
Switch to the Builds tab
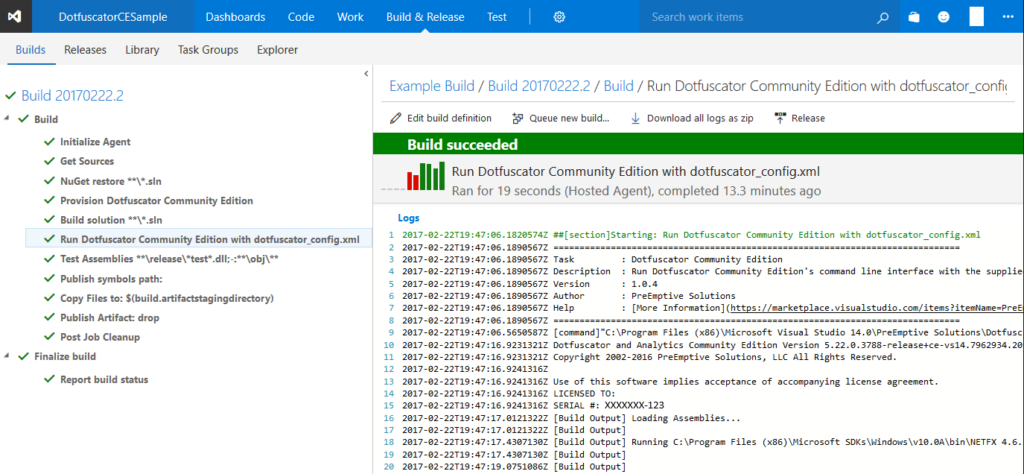click(31, 50)
